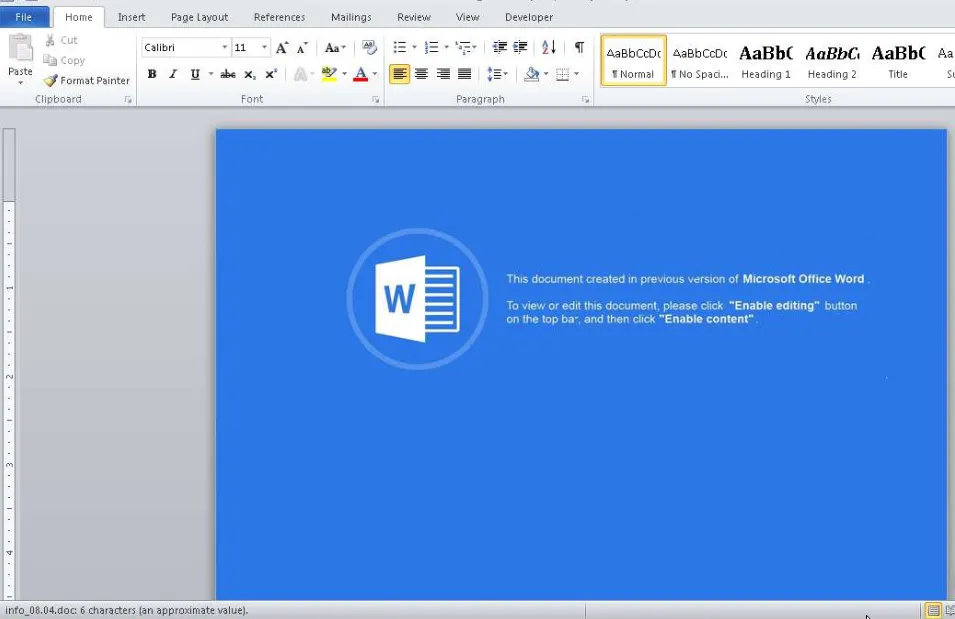Open the font color dropdown arrow

375,74
